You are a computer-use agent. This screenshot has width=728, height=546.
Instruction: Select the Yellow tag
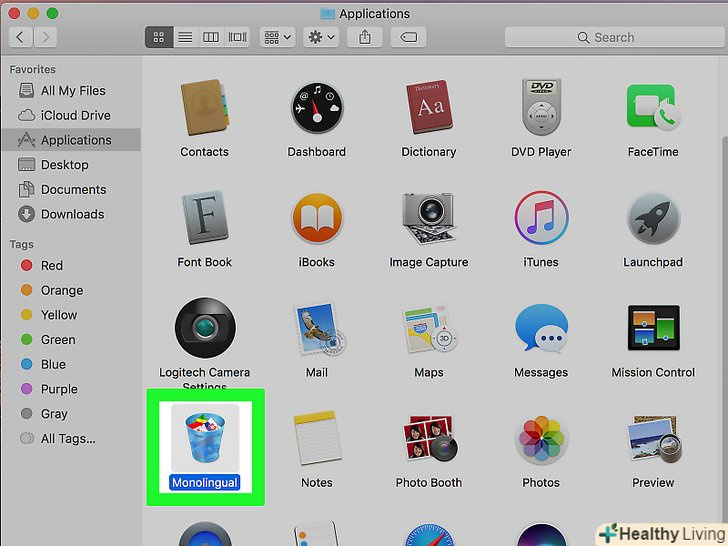pyautogui.click(x=71, y=315)
